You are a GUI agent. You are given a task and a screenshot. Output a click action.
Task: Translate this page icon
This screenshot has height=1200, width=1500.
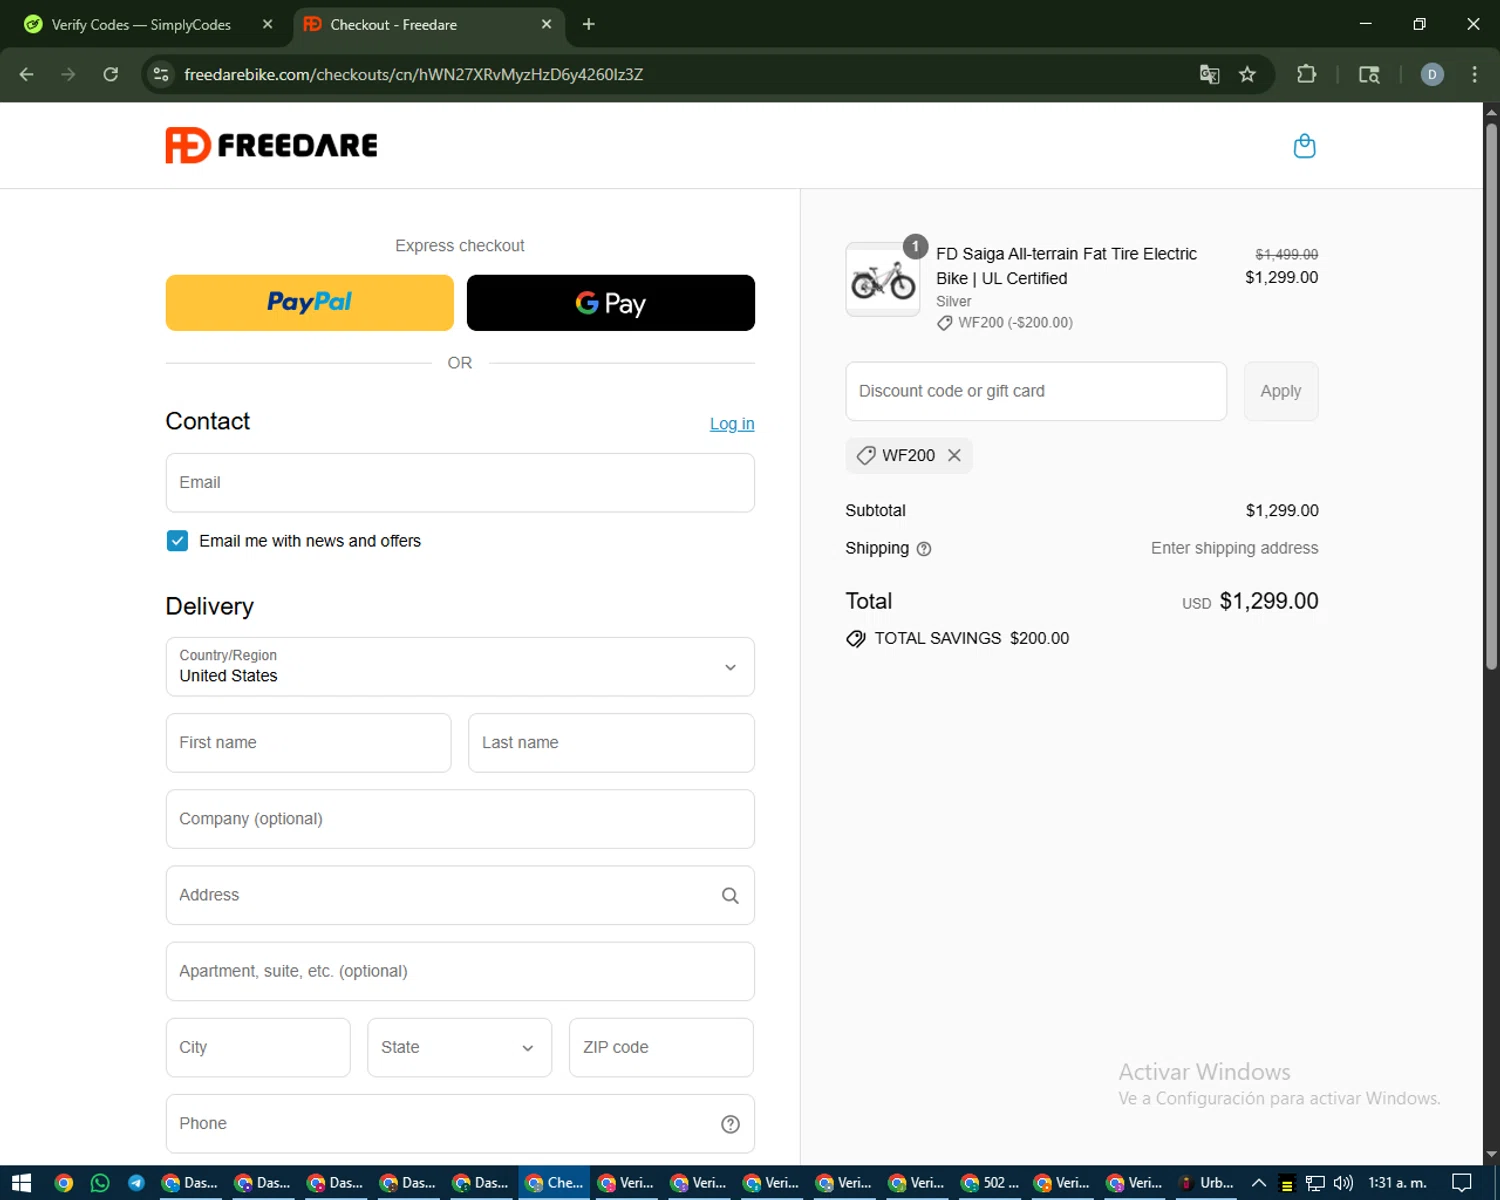click(1209, 74)
